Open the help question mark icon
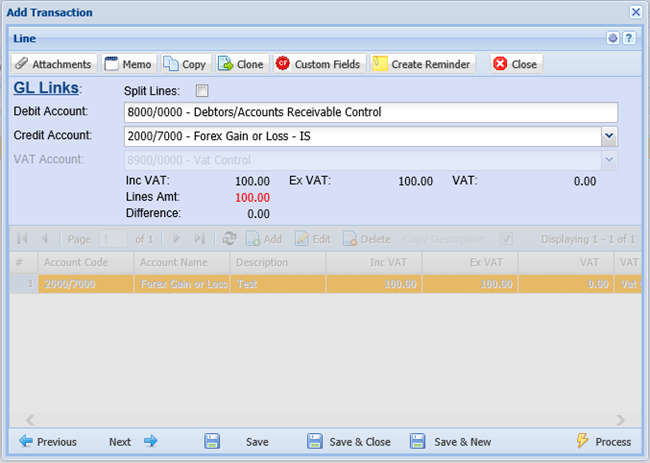 click(x=629, y=38)
